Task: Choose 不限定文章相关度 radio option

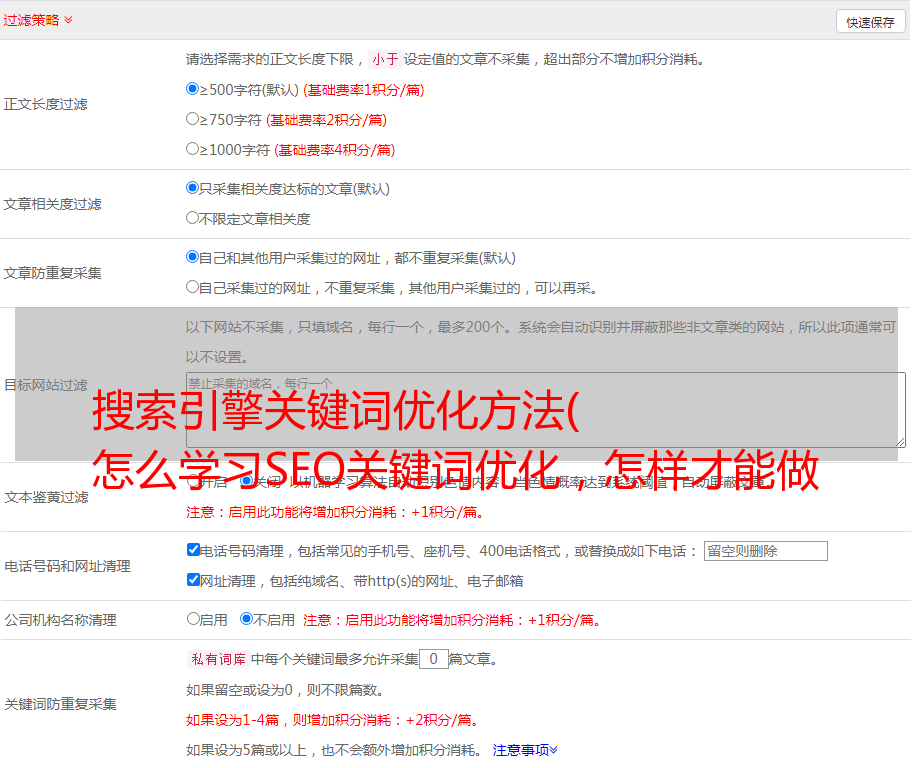Action: click(x=192, y=218)
